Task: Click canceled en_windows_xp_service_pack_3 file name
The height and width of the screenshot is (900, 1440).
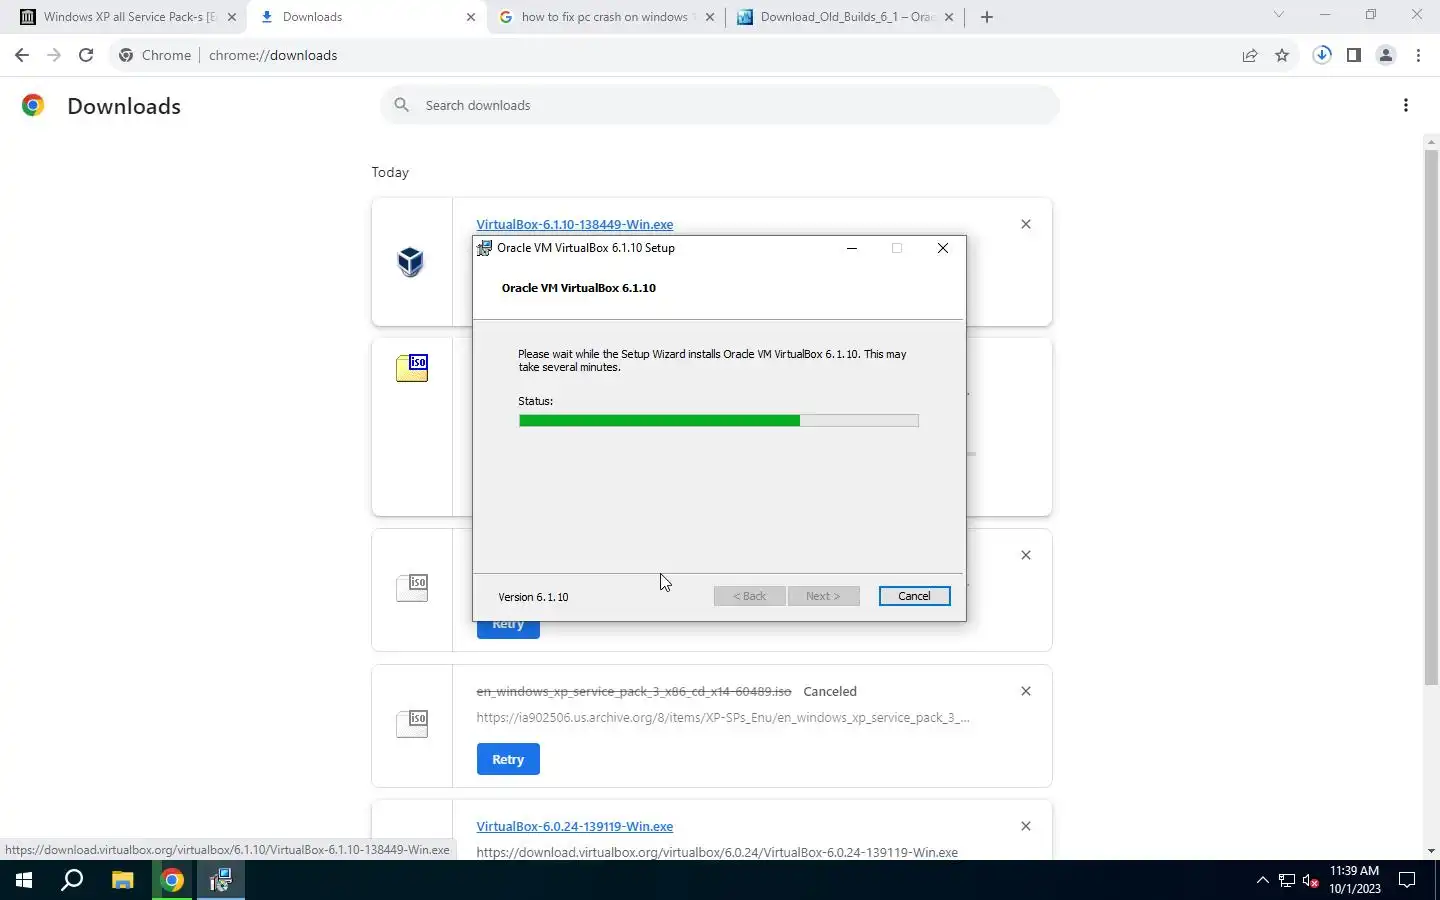Action: pos(634,691)
